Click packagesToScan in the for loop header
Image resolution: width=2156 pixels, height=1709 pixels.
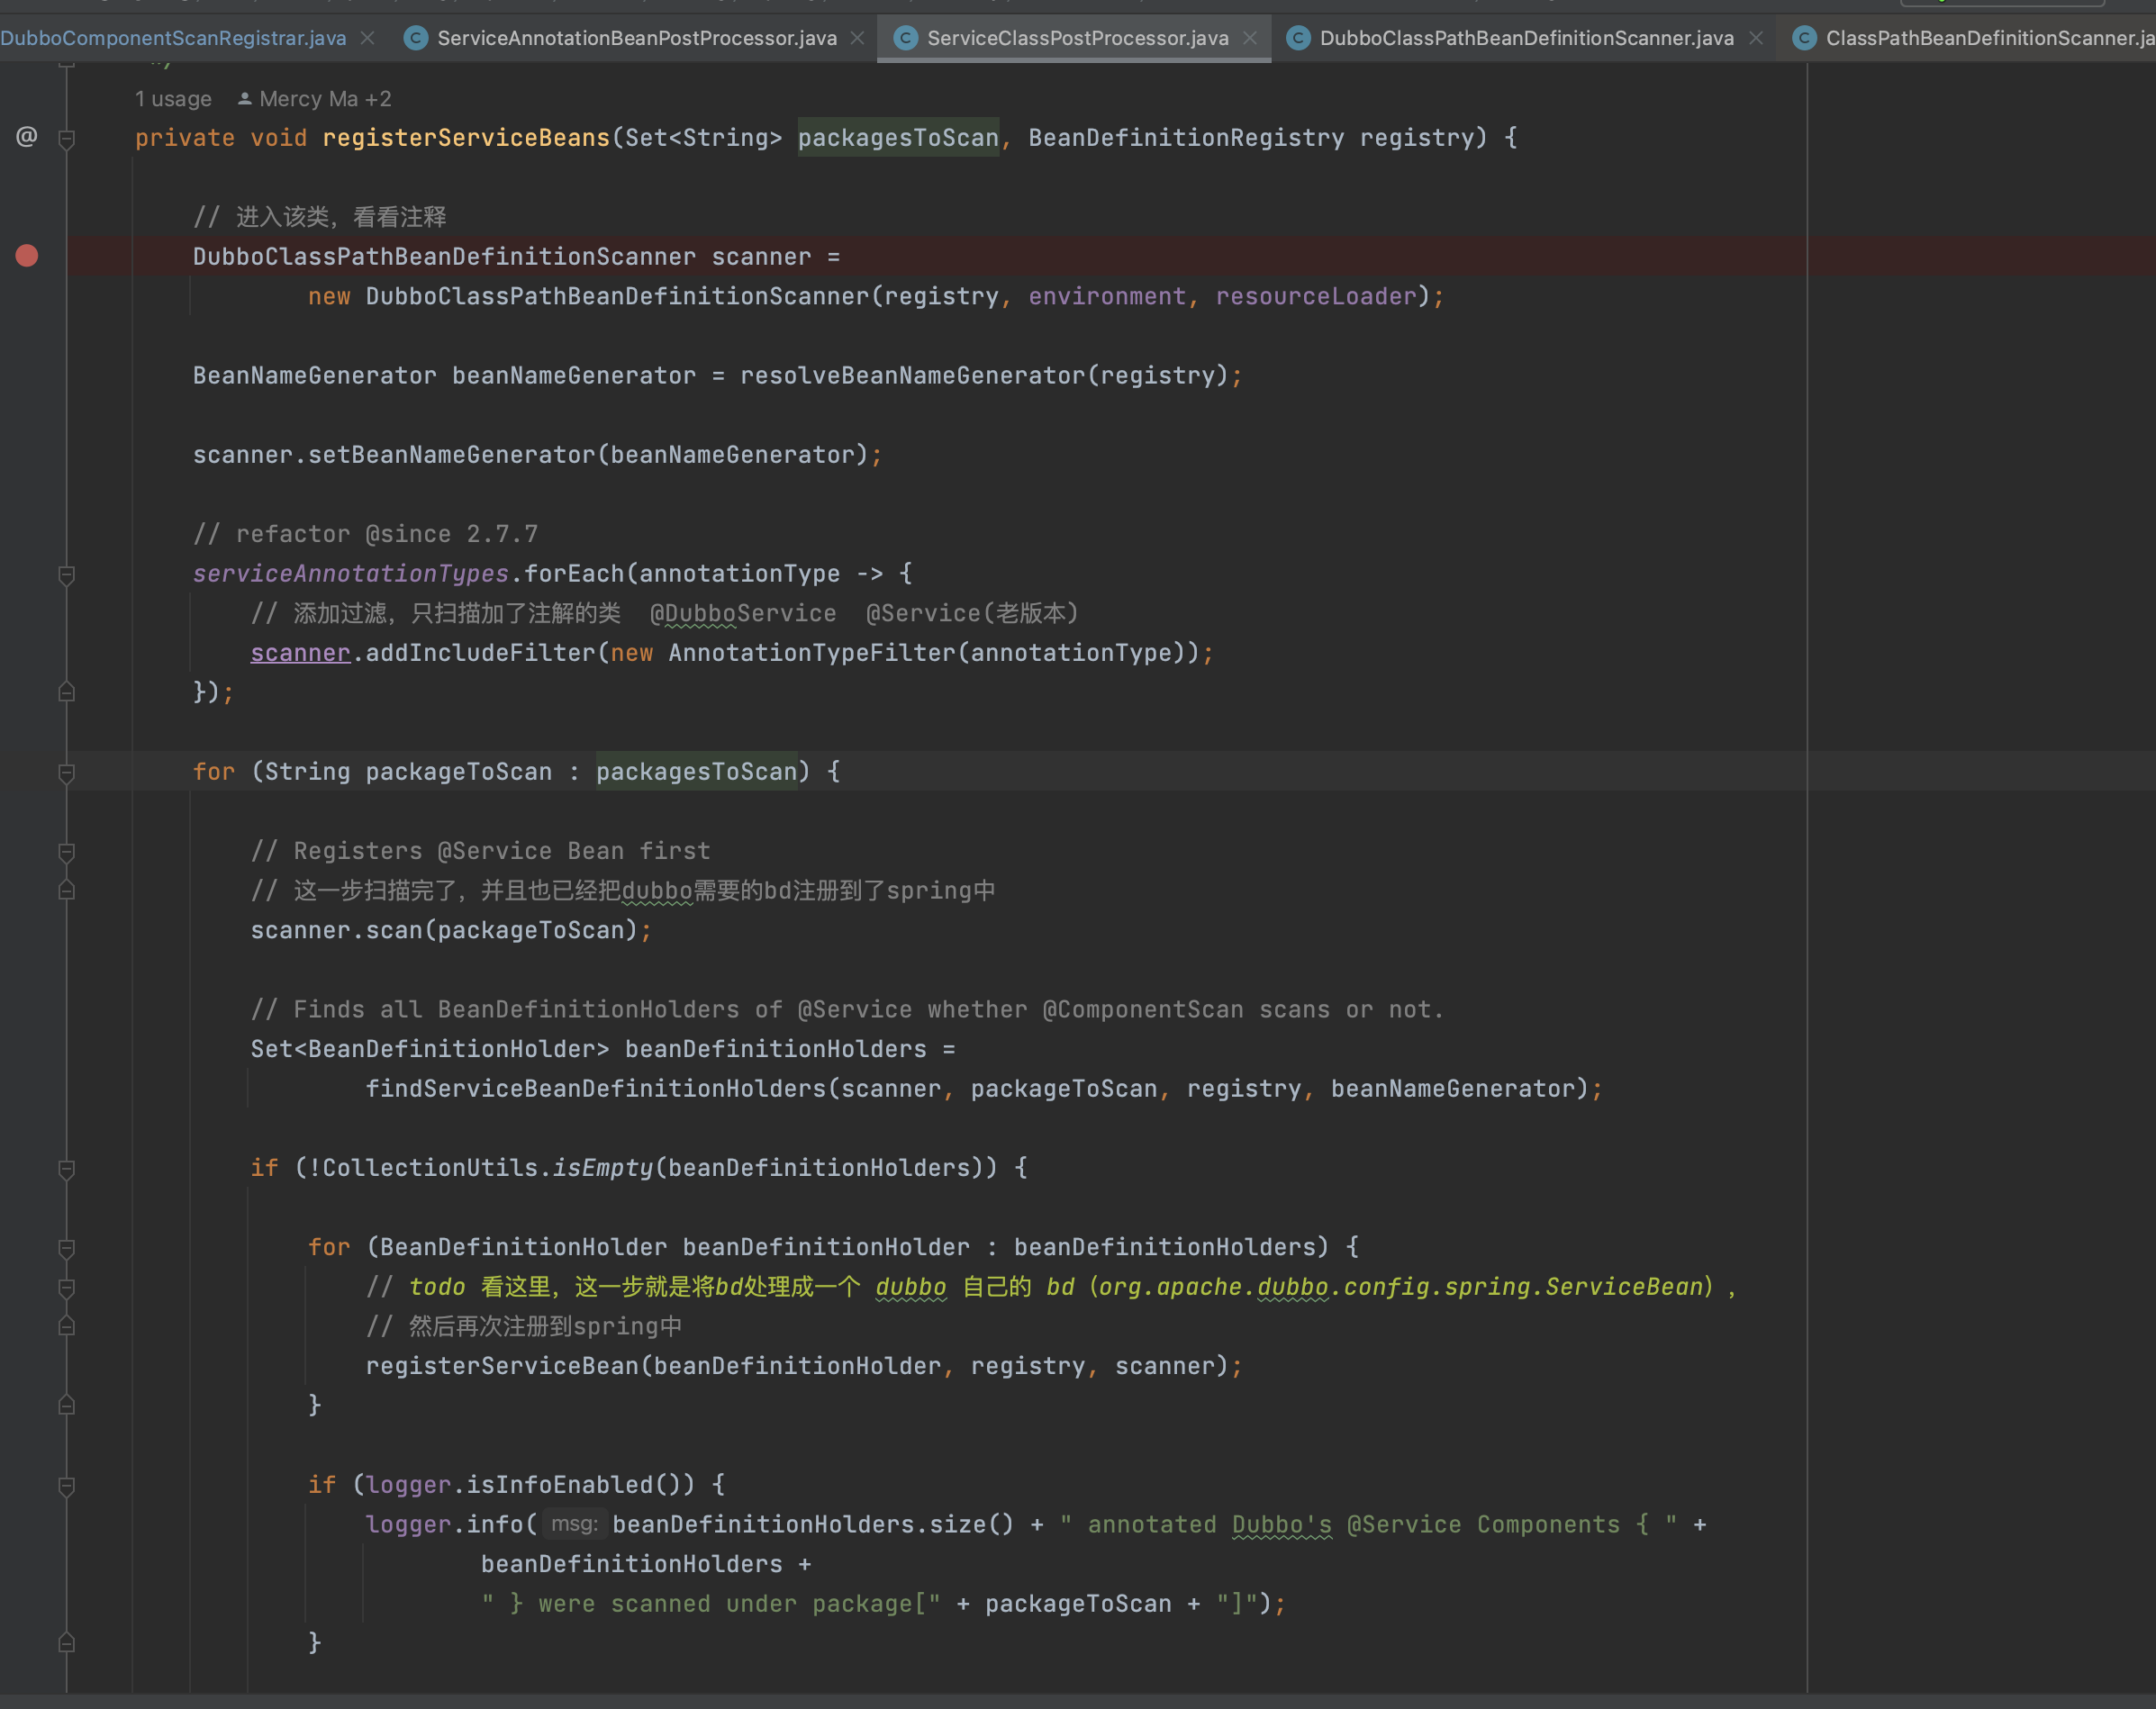(x=697, y=772)
